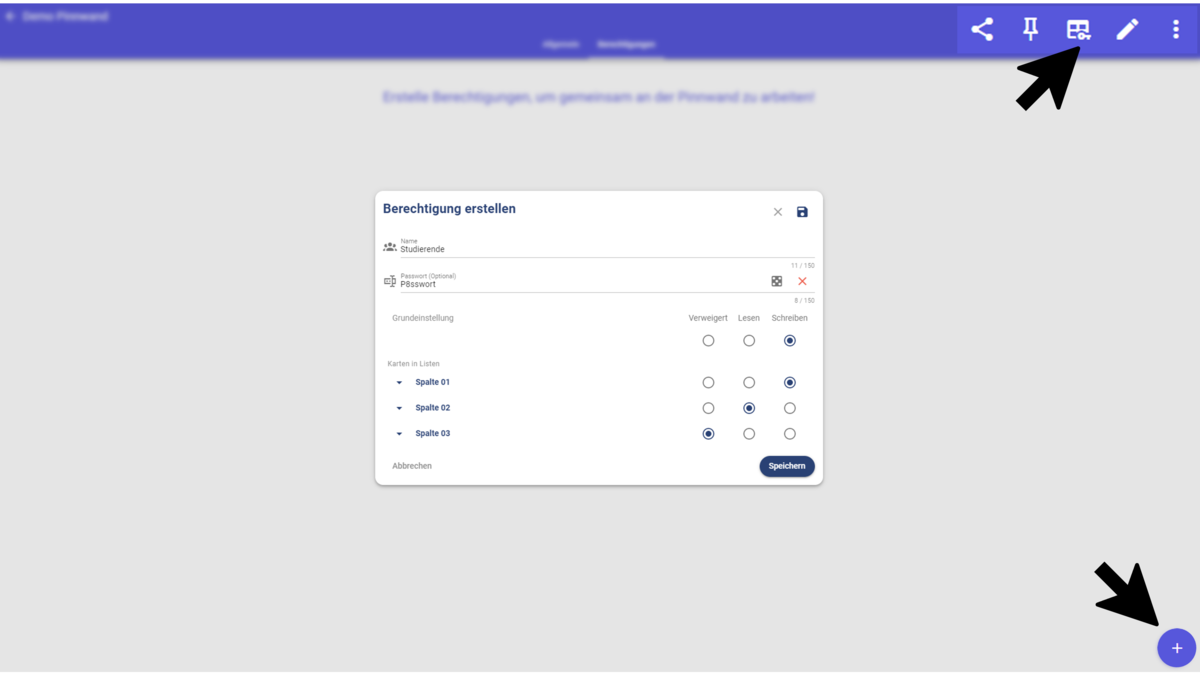Clear password with the red X icon
Viewport: 1200px width, 676px height.
point(802,282)
